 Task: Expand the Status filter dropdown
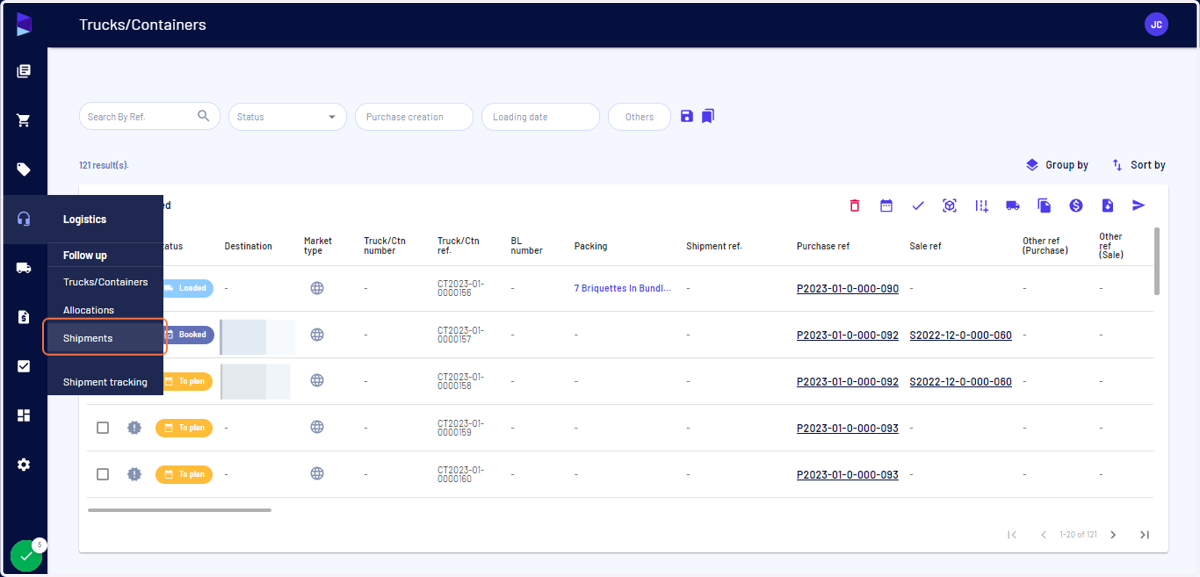287,117
